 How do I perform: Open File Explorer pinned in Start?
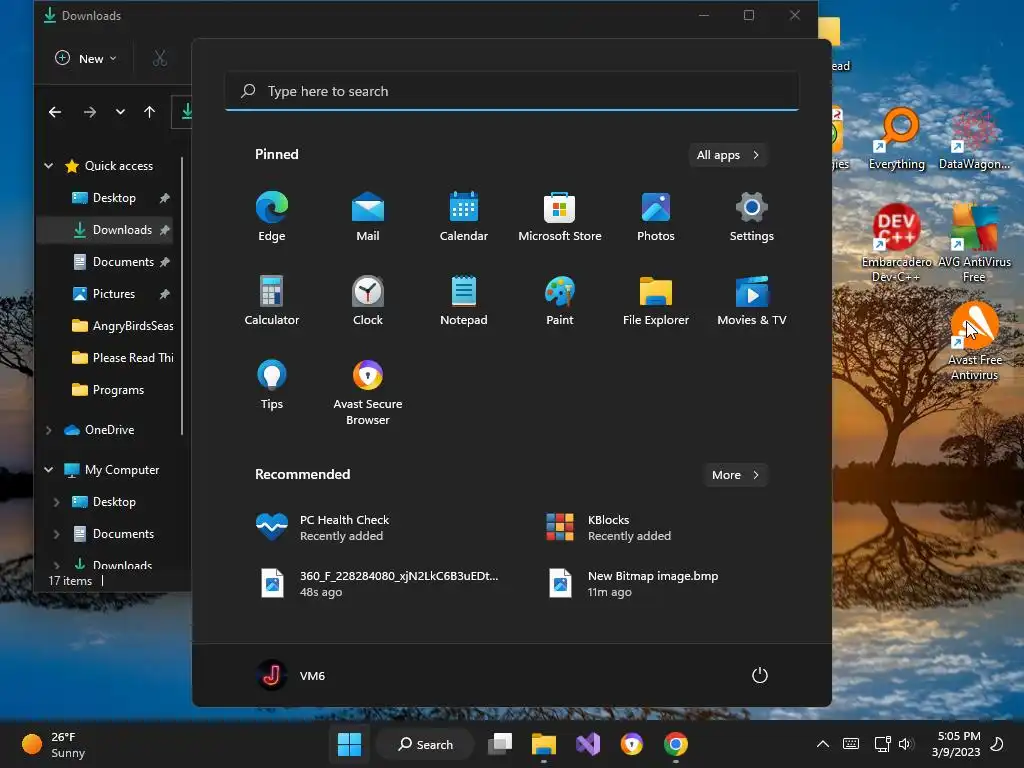point(656,300)
